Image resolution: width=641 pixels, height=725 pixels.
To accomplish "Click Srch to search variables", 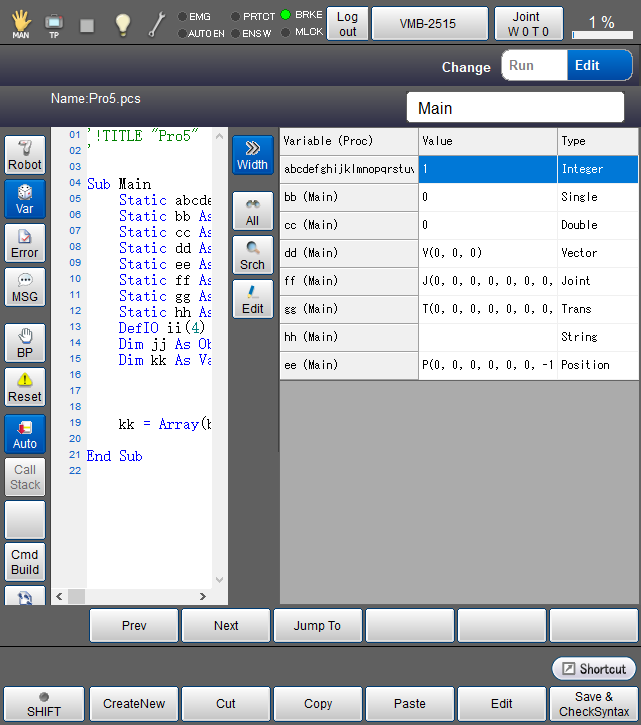I will [252, 255].
